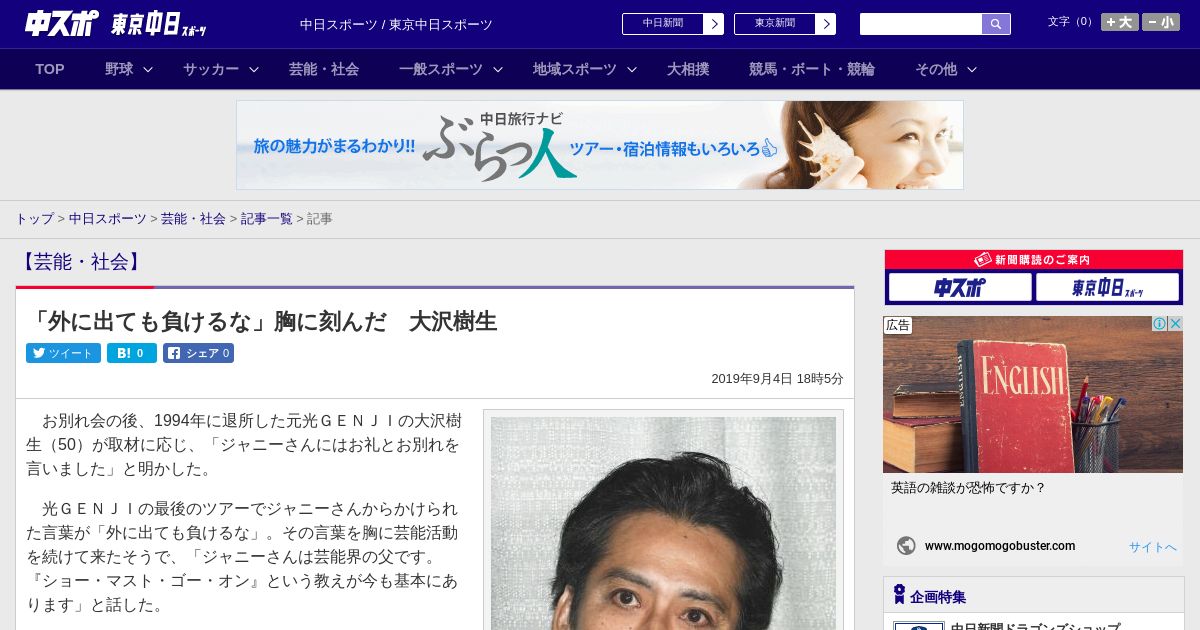Click the globe icon beside www.mogomogobuster.com
Screen dimensions: 1200x630
click(x=906, y=546)
